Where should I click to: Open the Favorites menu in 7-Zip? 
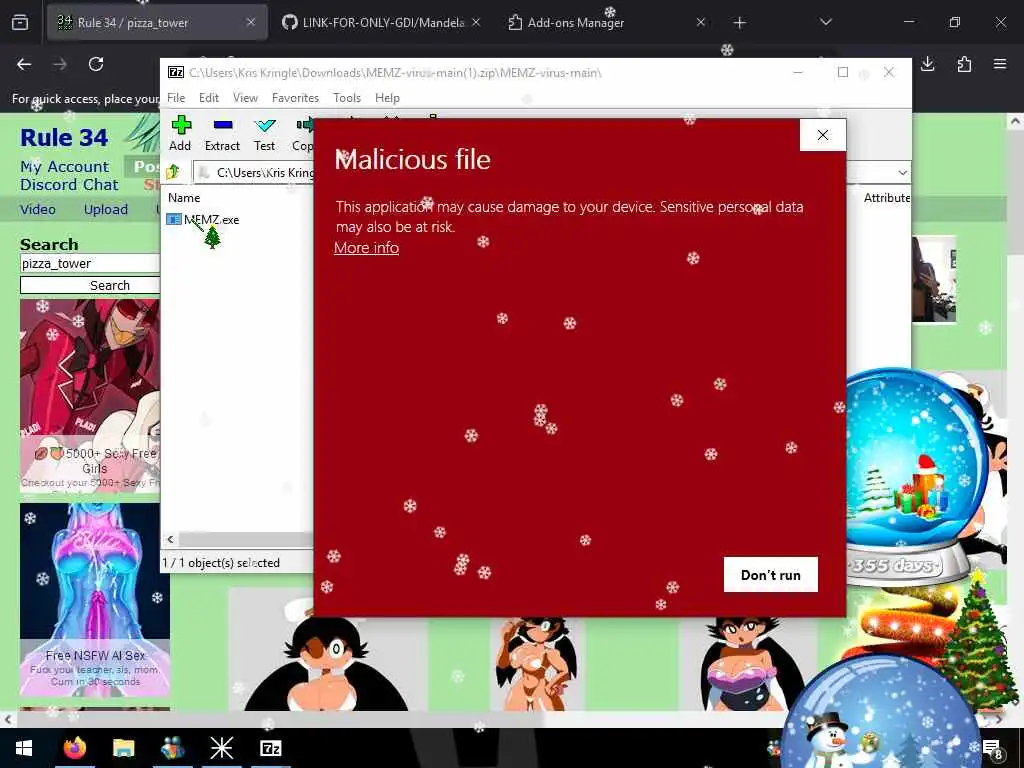click(x=295, y=97)
